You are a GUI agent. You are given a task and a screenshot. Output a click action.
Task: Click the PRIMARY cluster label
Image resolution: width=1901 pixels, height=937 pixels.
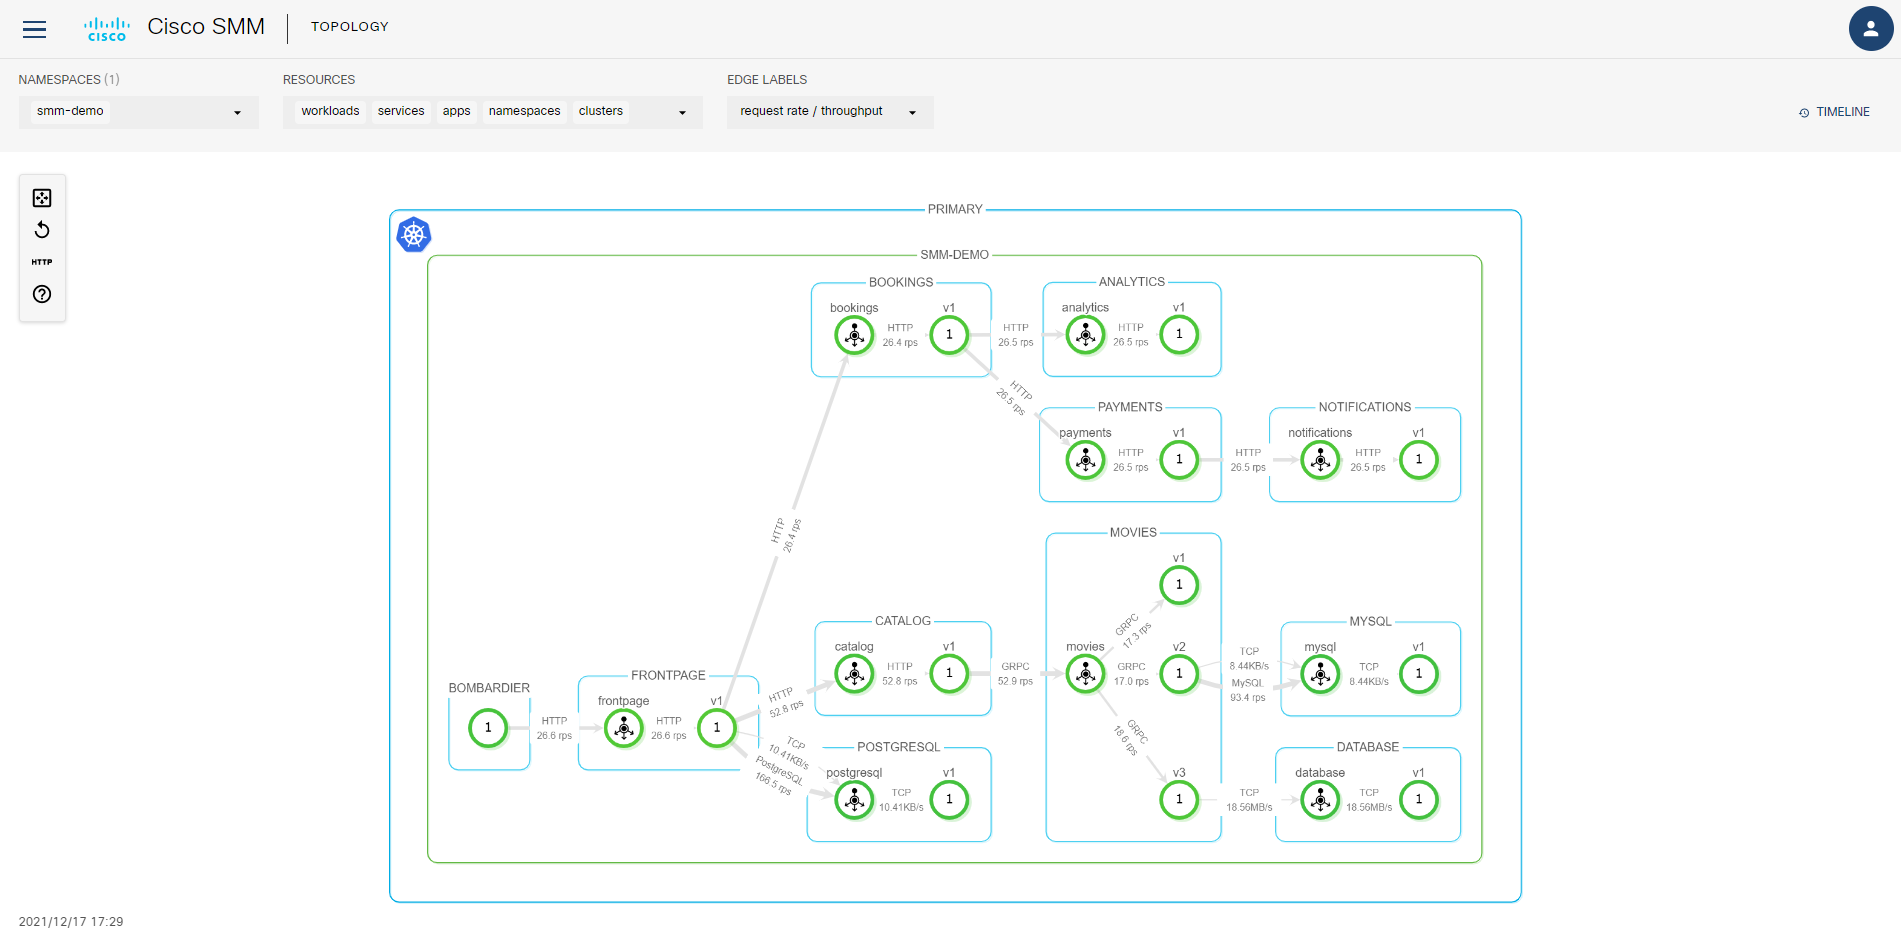coord(955,210)
